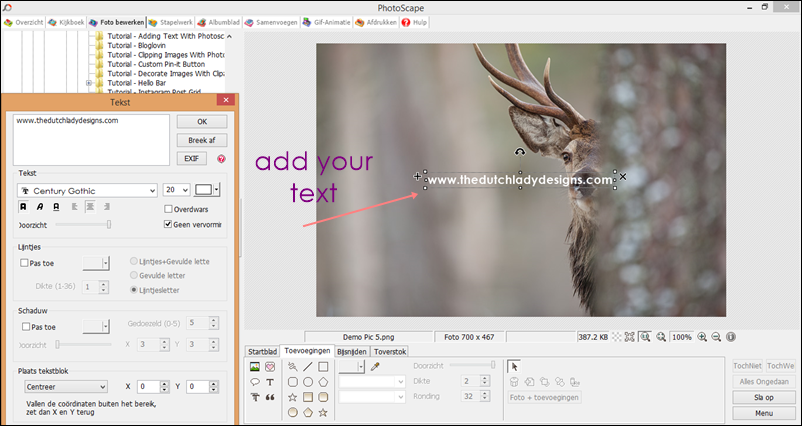Viewport: 802px width, 426px height.
Task: Pick the rounded rectangle outline tool
Action: (293, 382)
